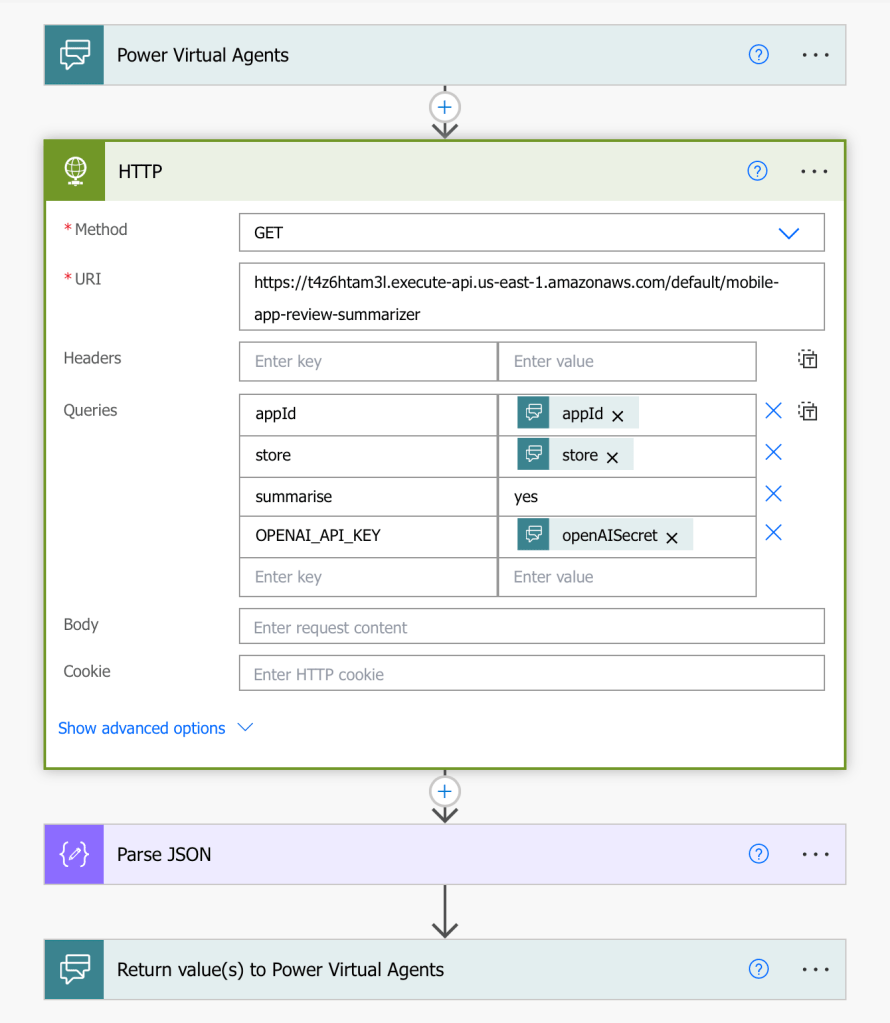Open Parse JSON ellipsis menu
Image resolution: width=890 pixels, height=1023 pixels.
(x=815, y=854)
